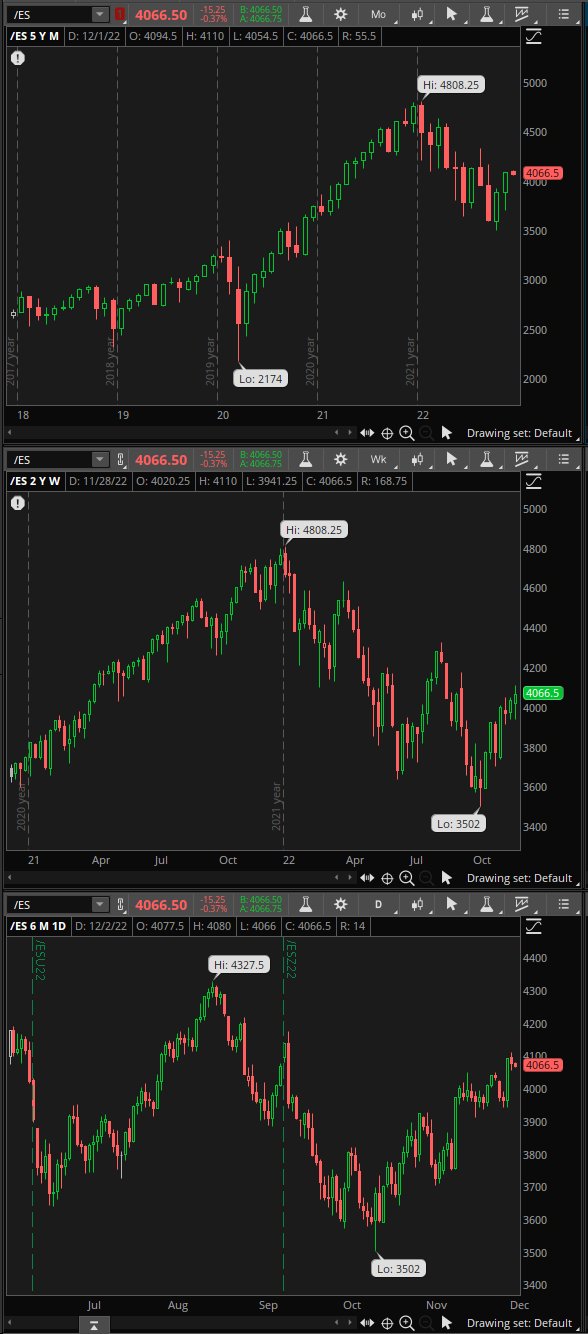Zoom in using magnifier below monthly chart

407,433
